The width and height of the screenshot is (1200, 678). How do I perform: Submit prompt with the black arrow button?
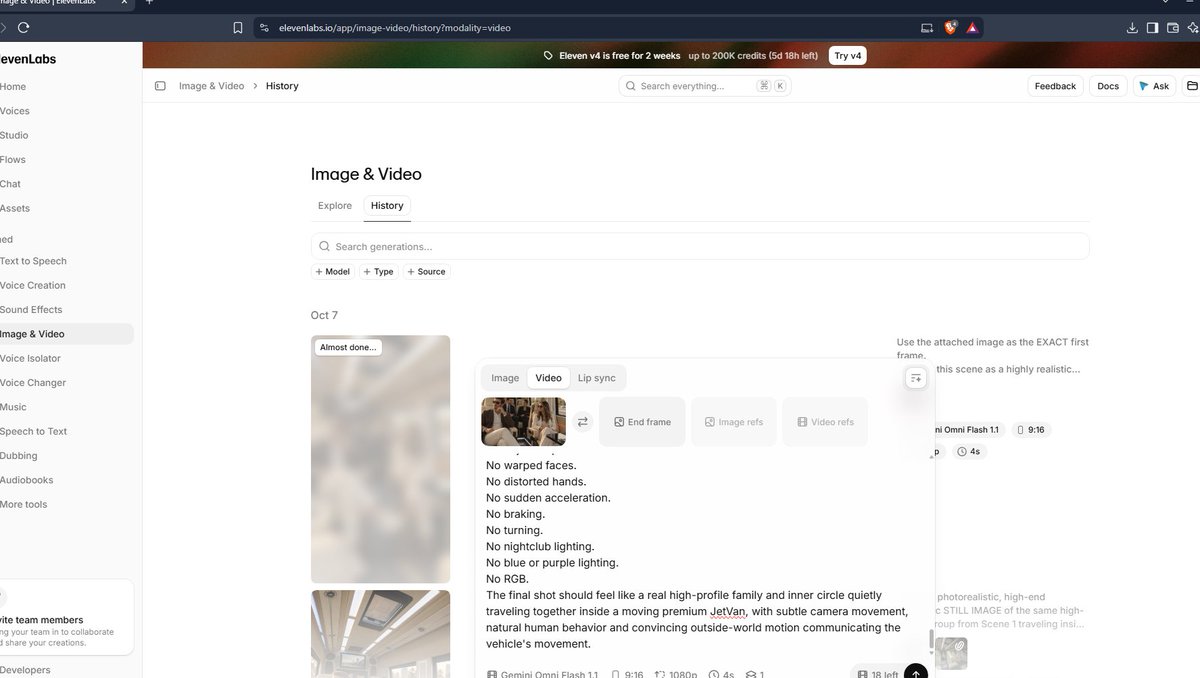[916, 673]
